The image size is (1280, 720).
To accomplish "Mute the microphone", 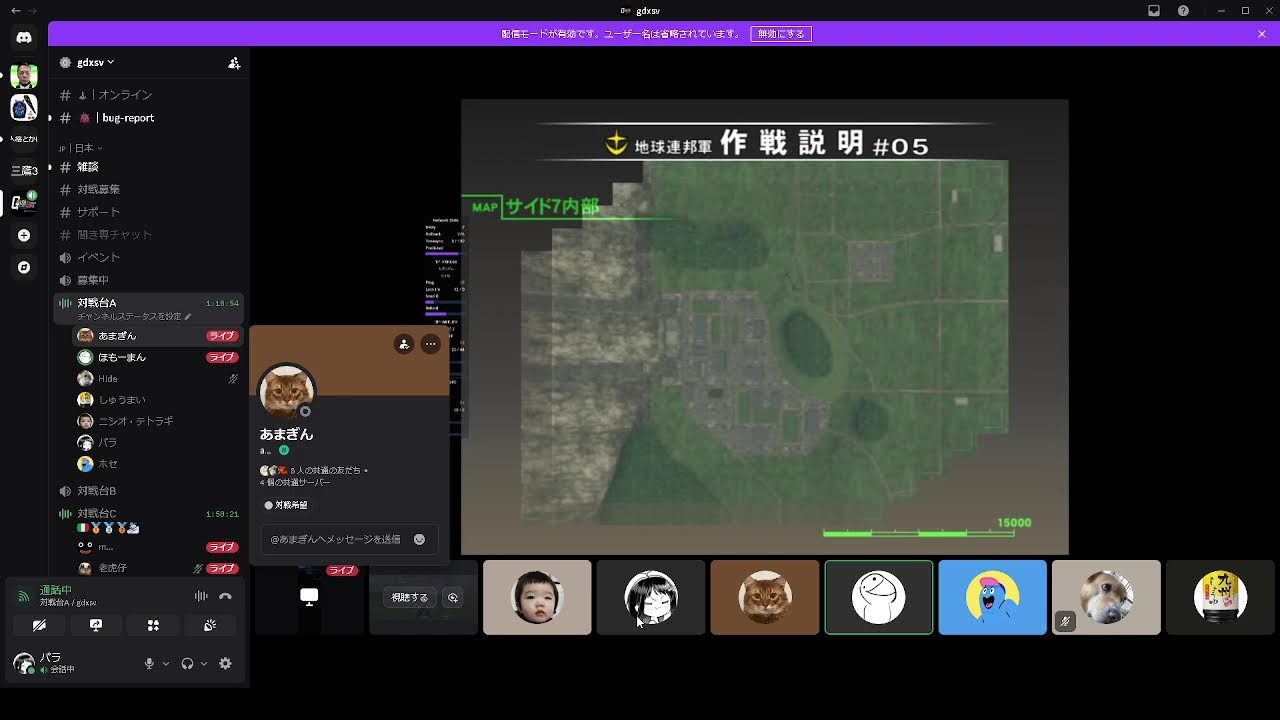I will pos(149,663).
